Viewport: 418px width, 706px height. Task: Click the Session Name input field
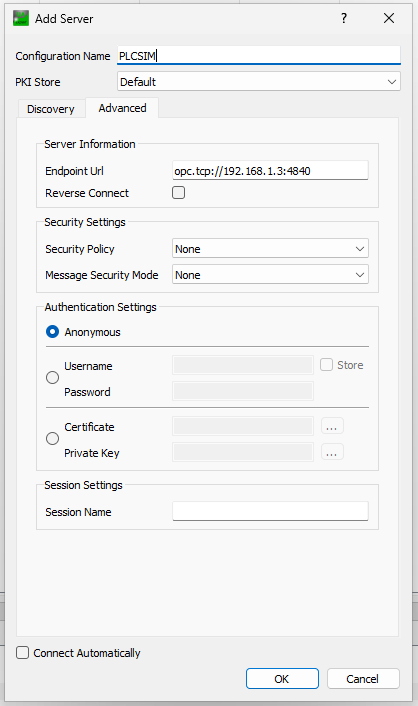click(270, 511)
